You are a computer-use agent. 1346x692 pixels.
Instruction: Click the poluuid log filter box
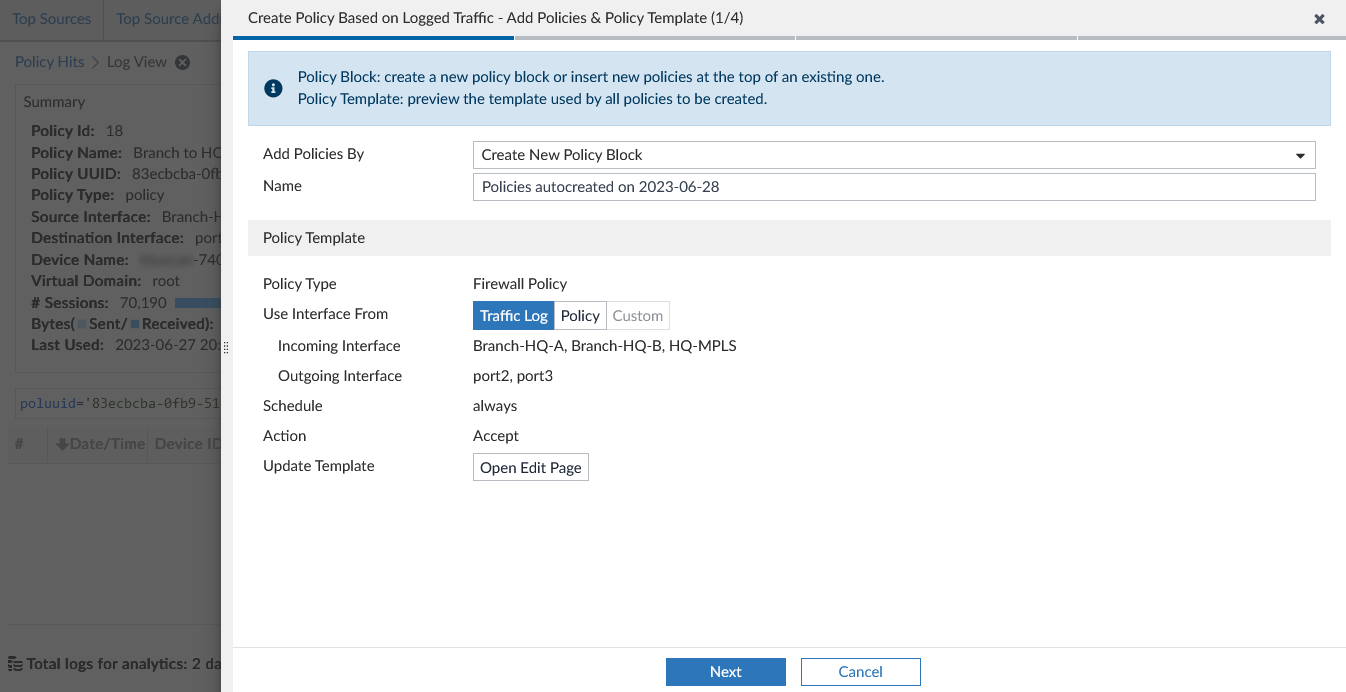(118, 404)
